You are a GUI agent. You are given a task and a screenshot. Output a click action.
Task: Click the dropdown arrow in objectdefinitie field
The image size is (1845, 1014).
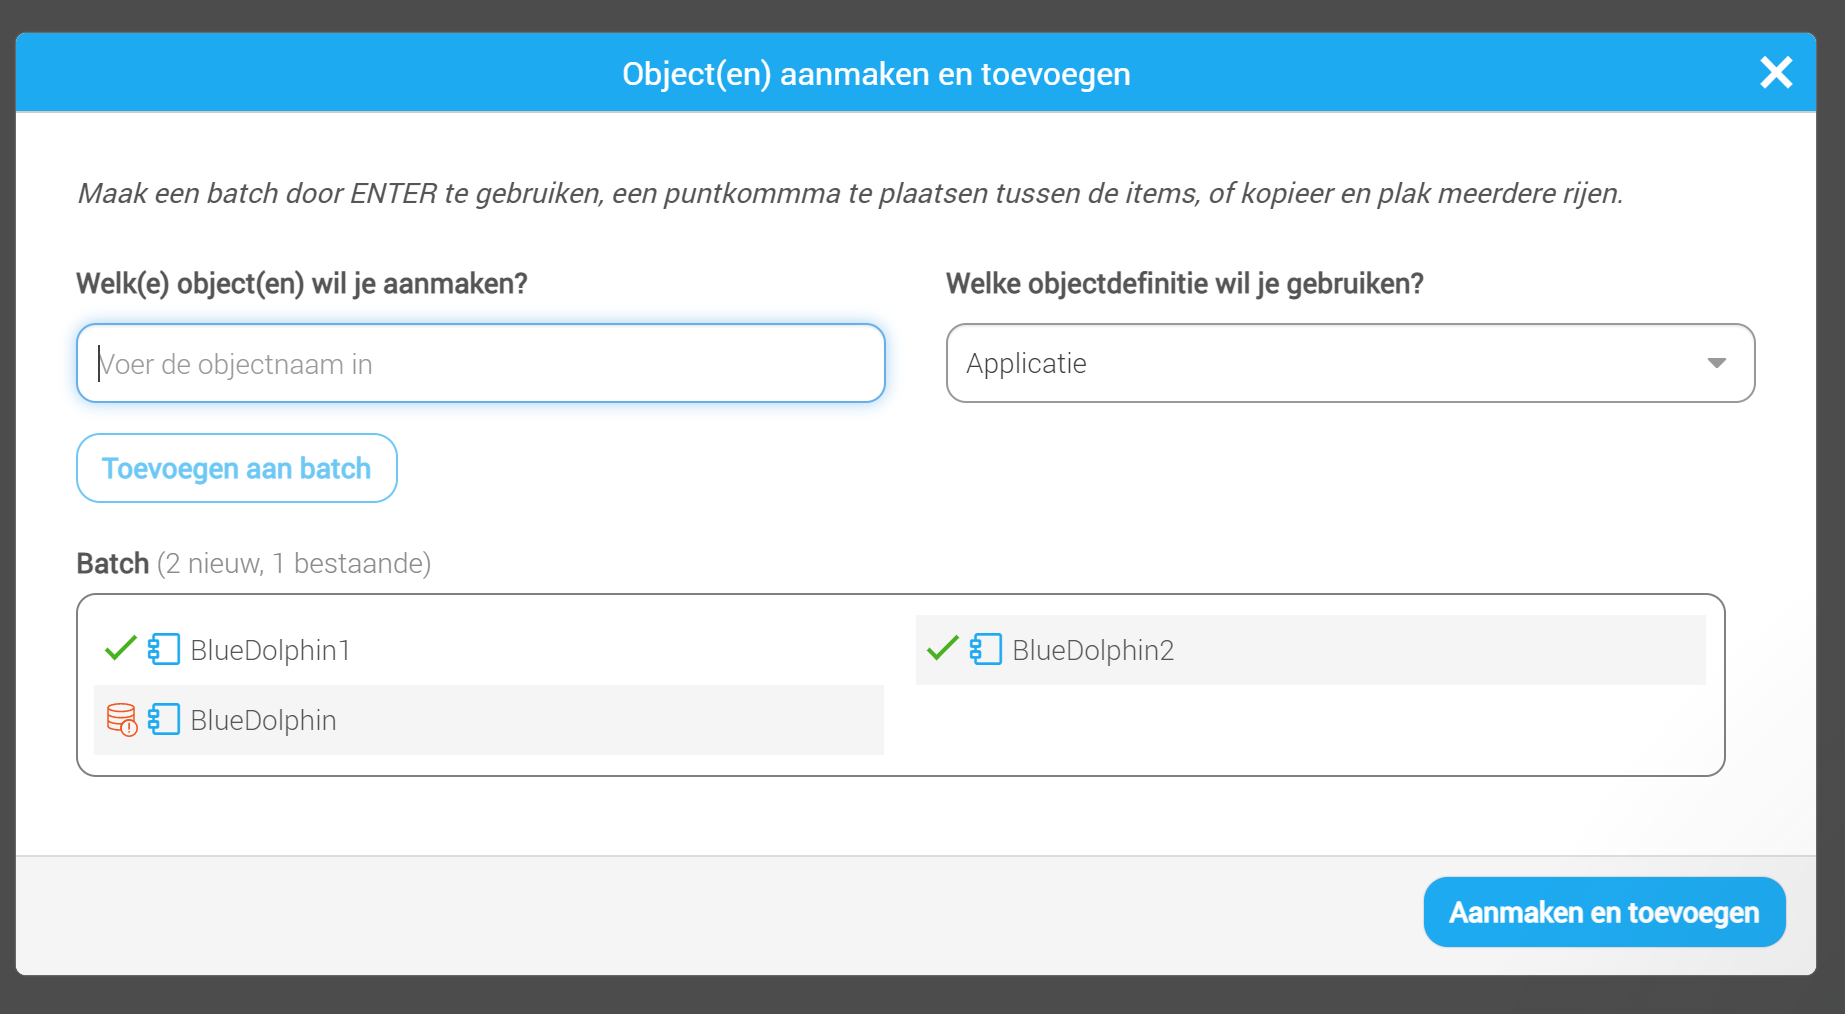click(1717, 363)
